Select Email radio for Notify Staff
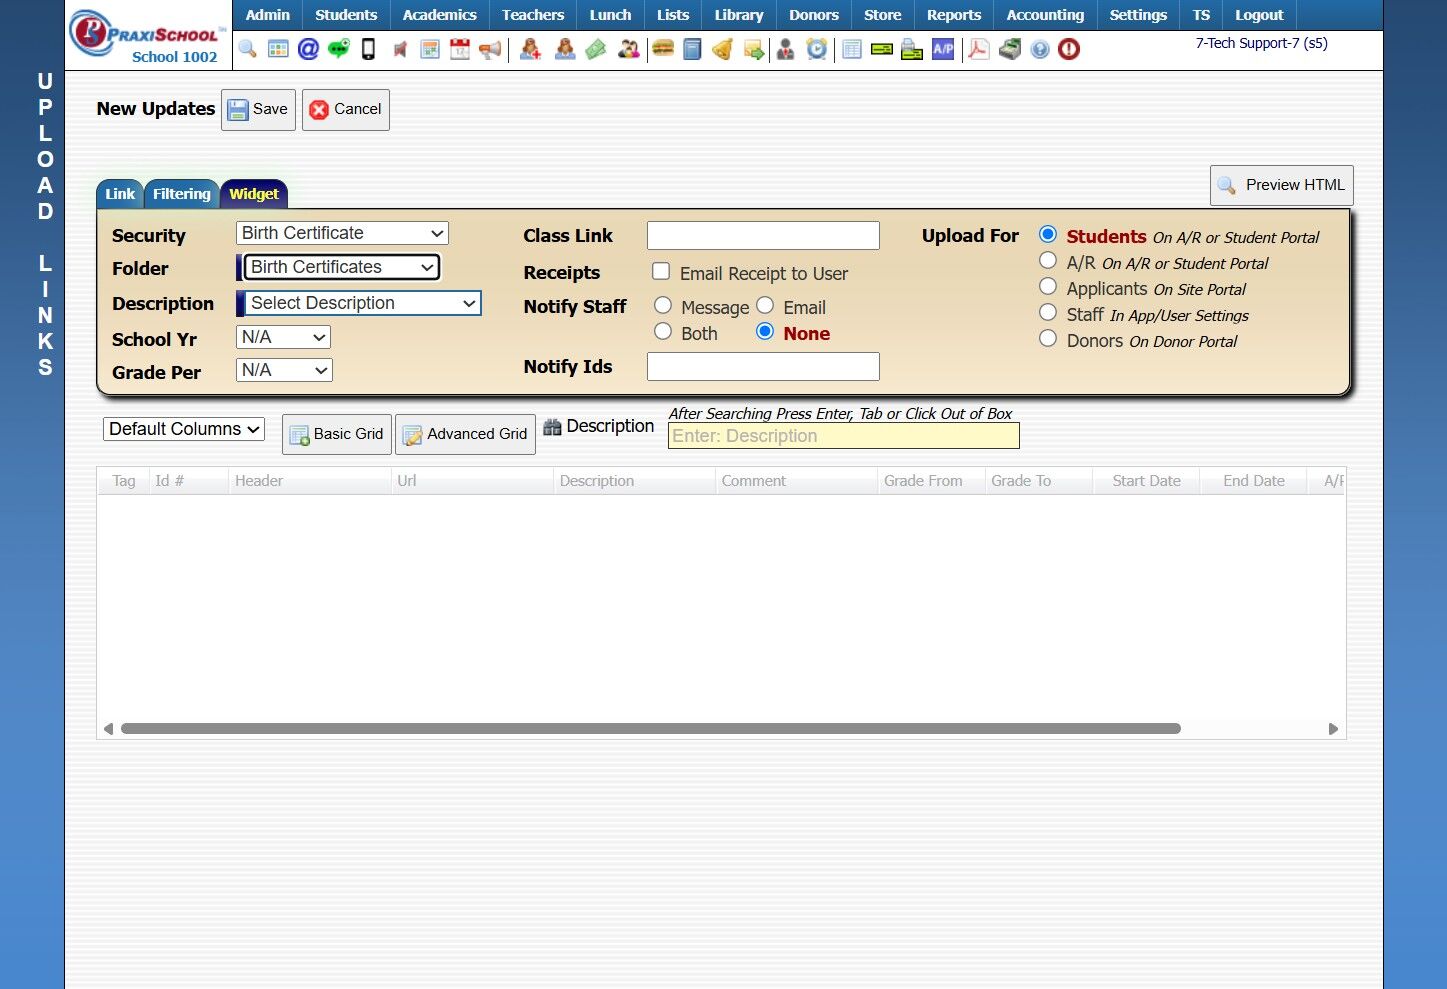 pos(765,305)
